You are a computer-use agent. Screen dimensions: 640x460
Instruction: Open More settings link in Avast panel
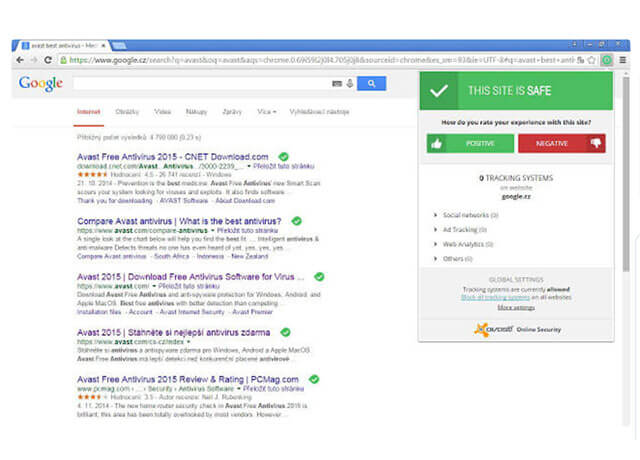[511, 308]
